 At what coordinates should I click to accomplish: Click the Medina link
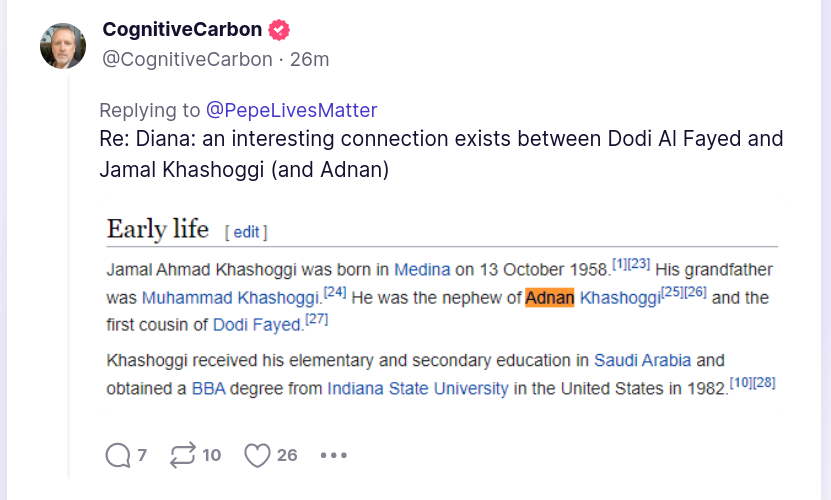[422, 269]
